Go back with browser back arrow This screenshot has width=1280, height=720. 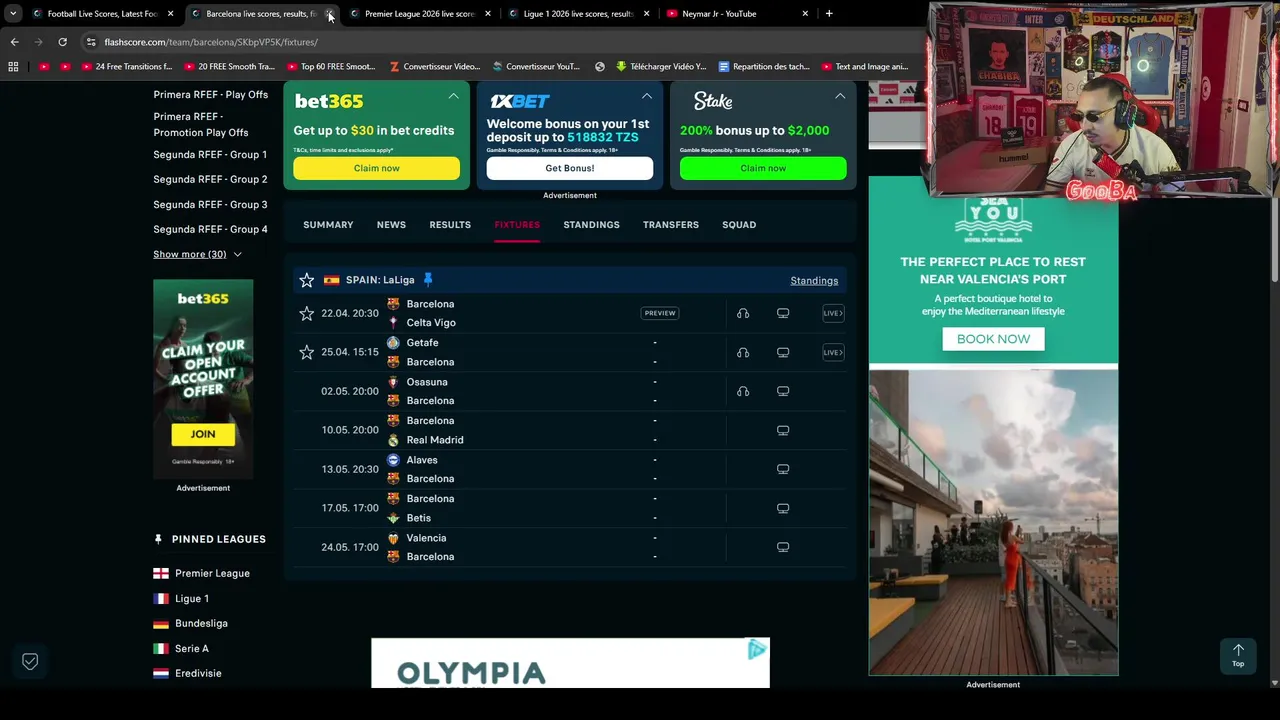click(x=14, y=42)
